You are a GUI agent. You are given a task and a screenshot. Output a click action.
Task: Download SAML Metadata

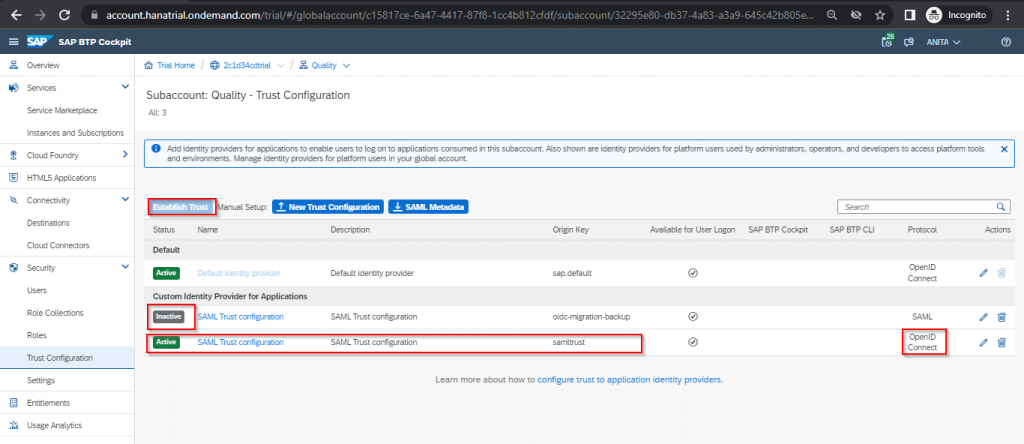pos(428,206)
